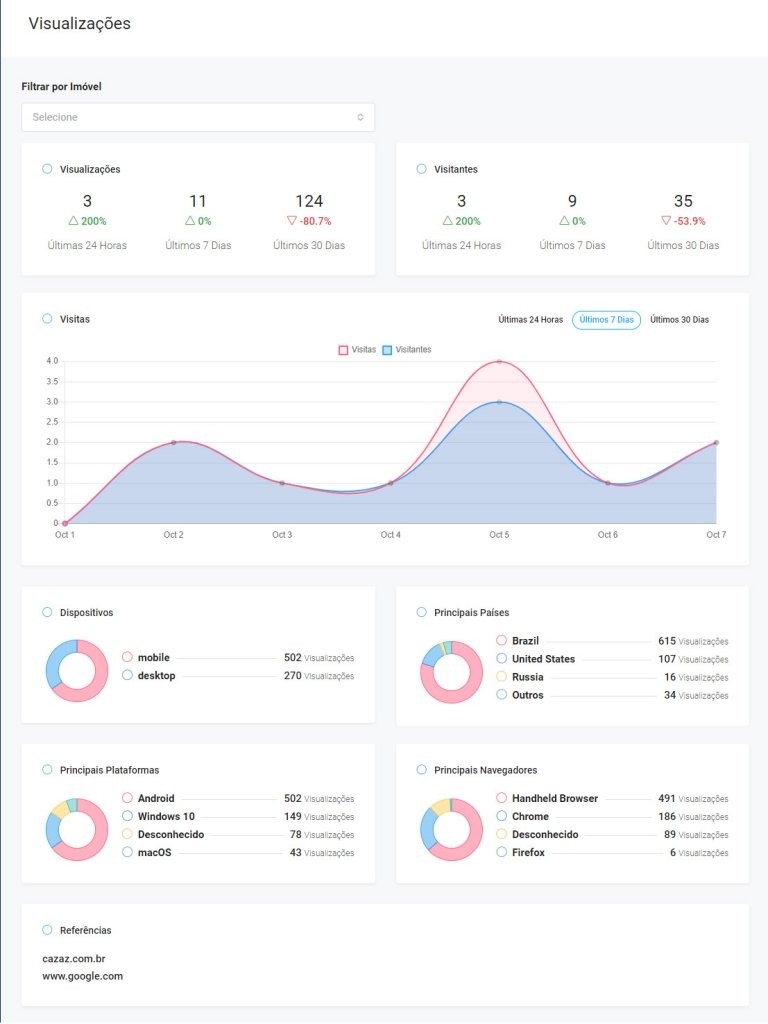Click the circle icon next to Referências
Image resolution: width=768 pixels, height=1024 pixels.
coord(47,930)
